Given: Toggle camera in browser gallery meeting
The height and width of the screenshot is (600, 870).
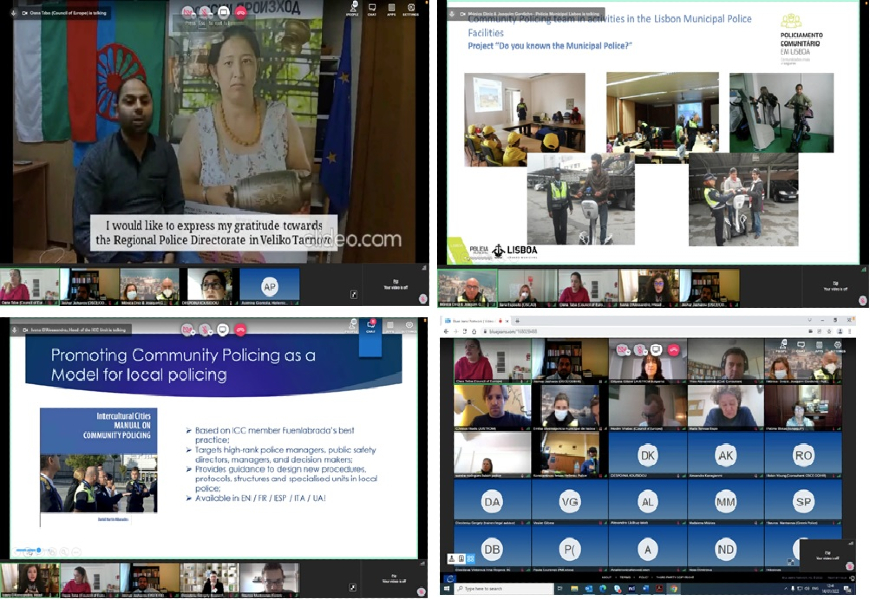Looking at the screenshot, I should 624,350.
